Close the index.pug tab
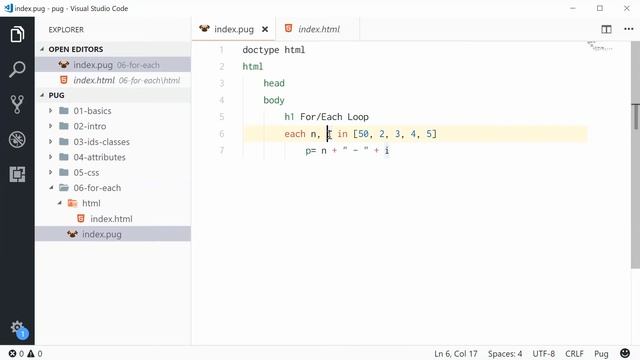This screenshot has width=640, height=360. tap(265, 29)
